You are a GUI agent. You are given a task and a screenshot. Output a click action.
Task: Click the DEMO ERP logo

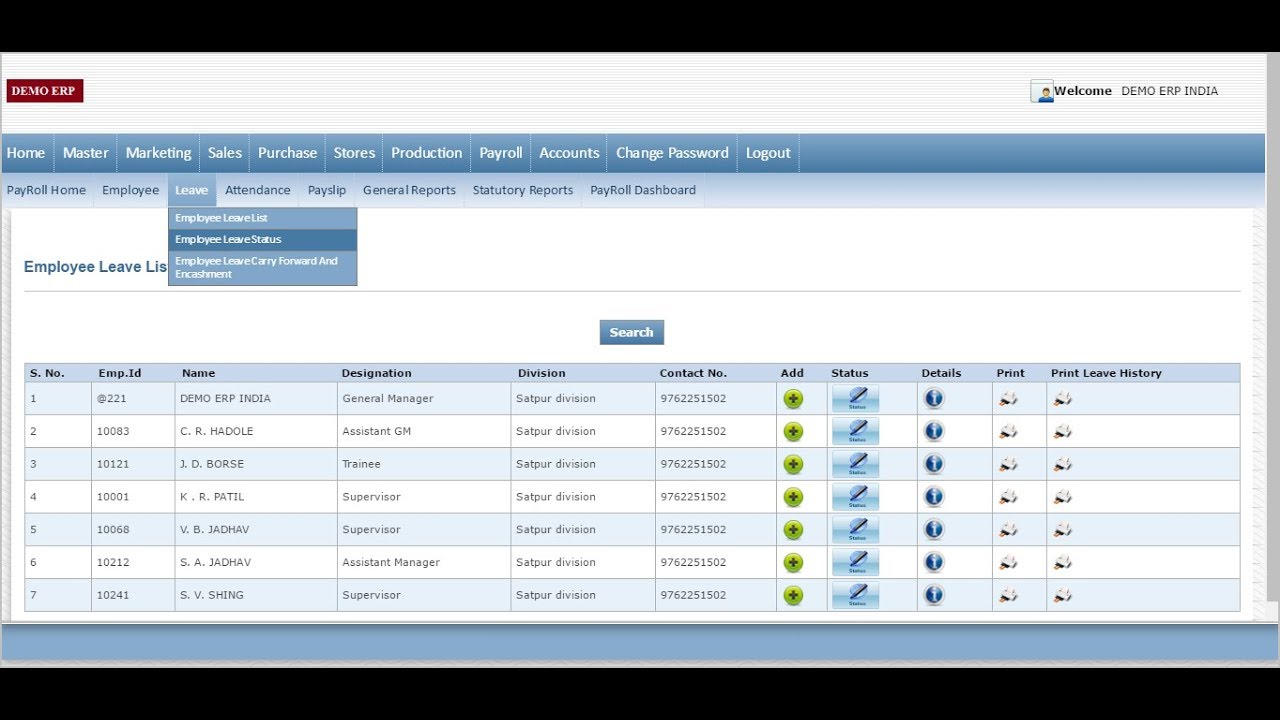[45, 91]
